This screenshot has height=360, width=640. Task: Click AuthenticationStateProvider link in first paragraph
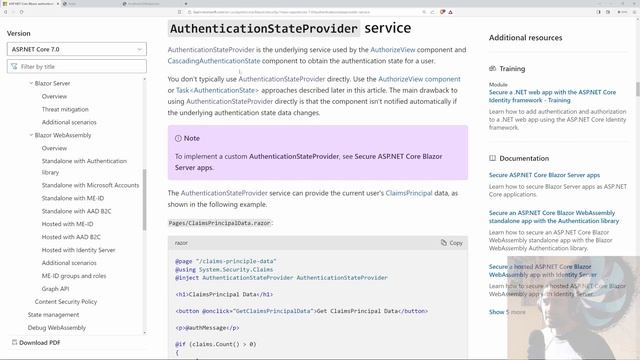coord(211,50)
